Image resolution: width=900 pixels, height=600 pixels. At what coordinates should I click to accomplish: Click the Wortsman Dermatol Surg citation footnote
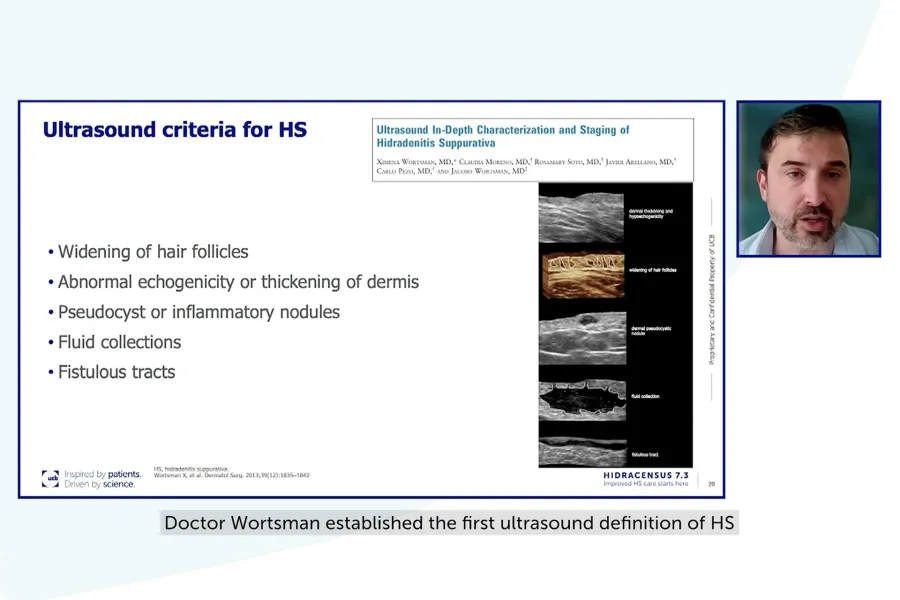click(232, 475)
